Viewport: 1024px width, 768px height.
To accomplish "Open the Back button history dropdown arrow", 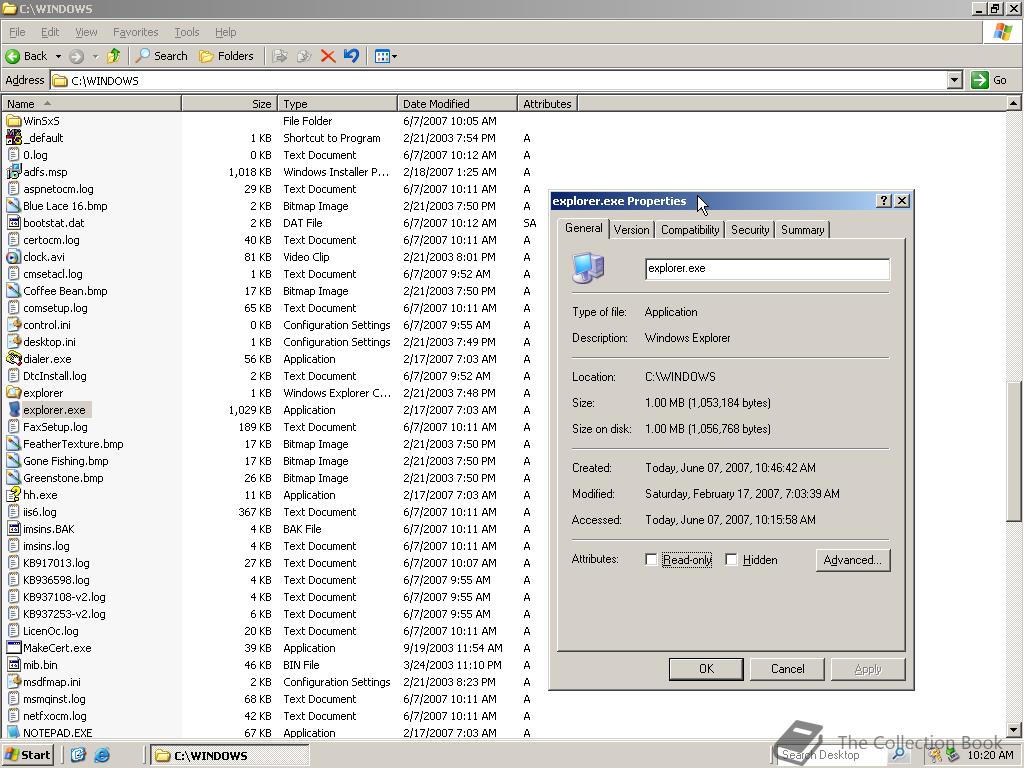I will (x=58, y=57).
